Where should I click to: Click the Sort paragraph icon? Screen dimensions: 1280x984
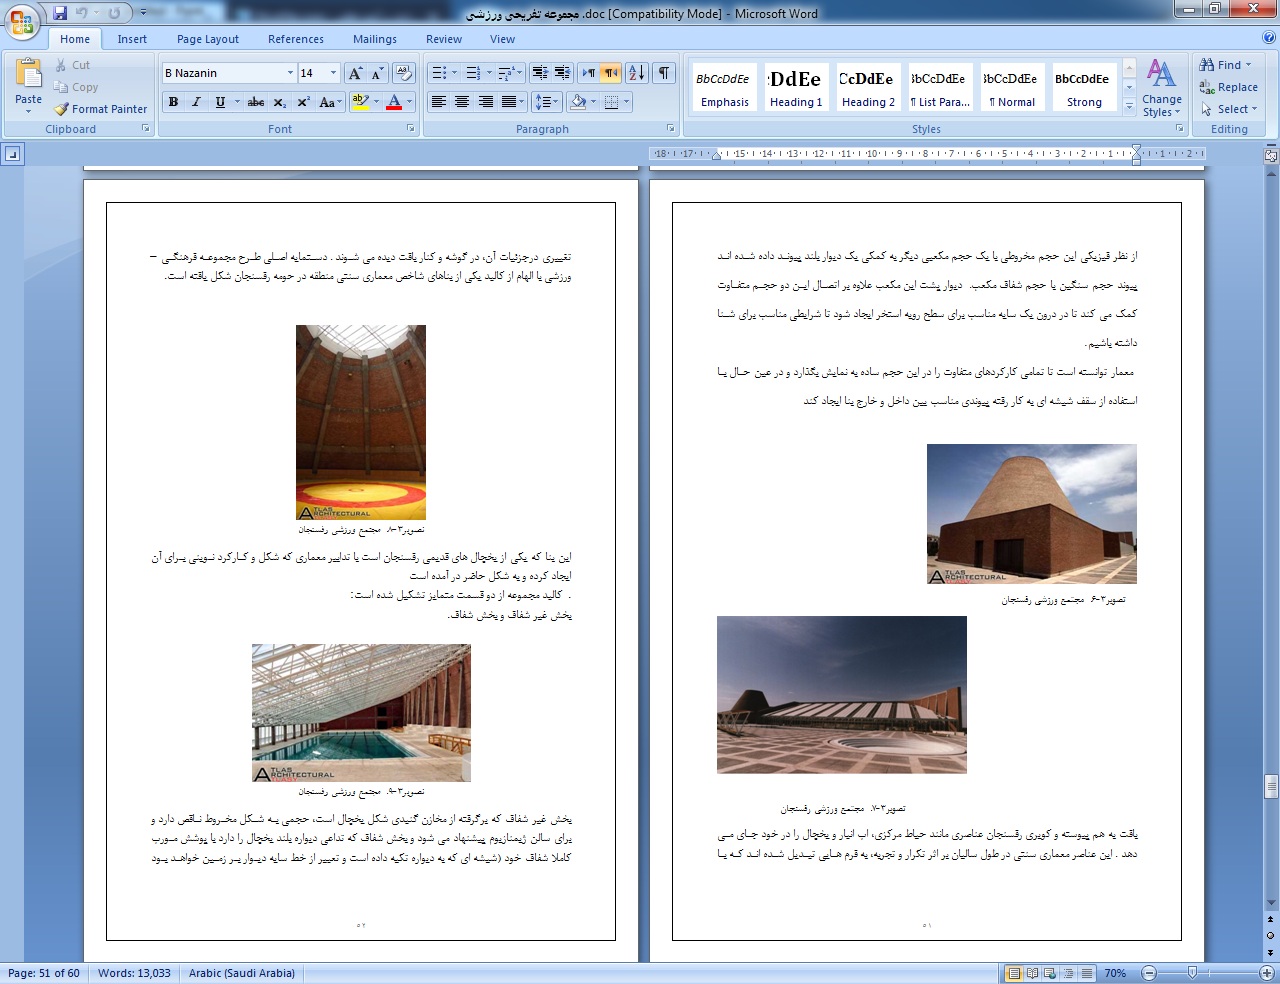(x=636, y=73)
